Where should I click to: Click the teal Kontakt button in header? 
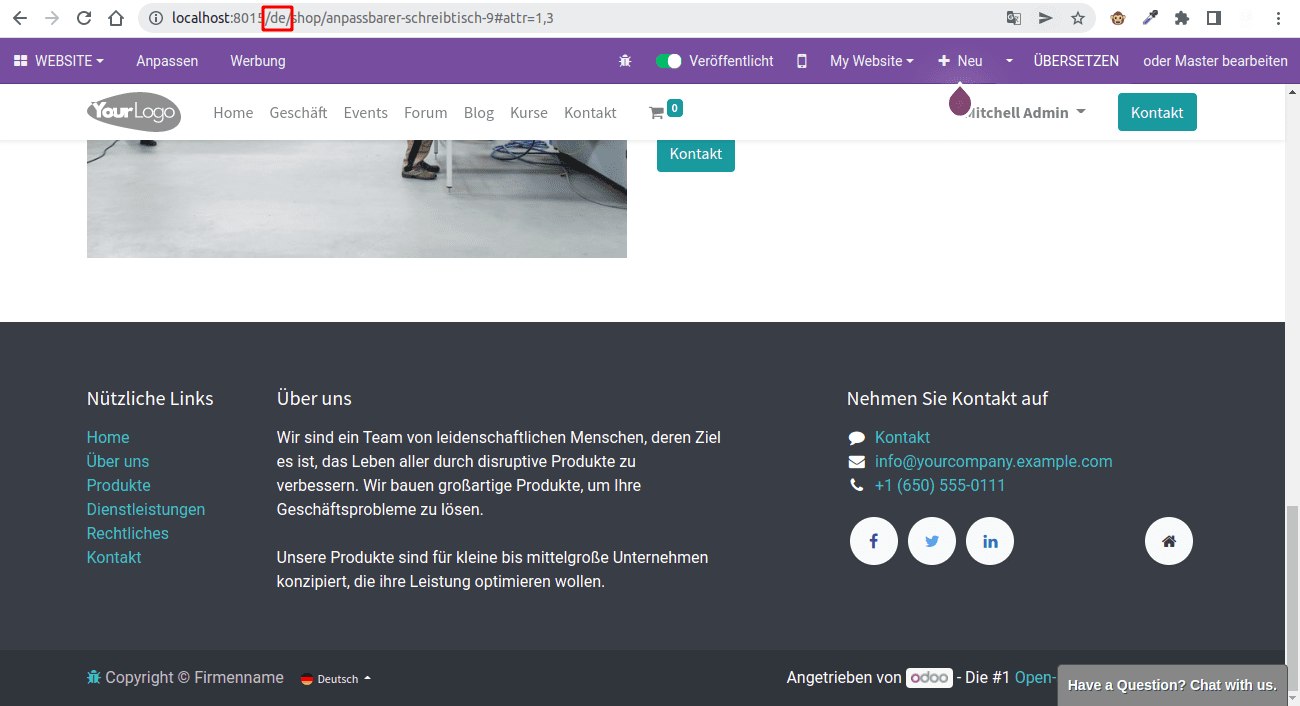(x=1157, y=112)
